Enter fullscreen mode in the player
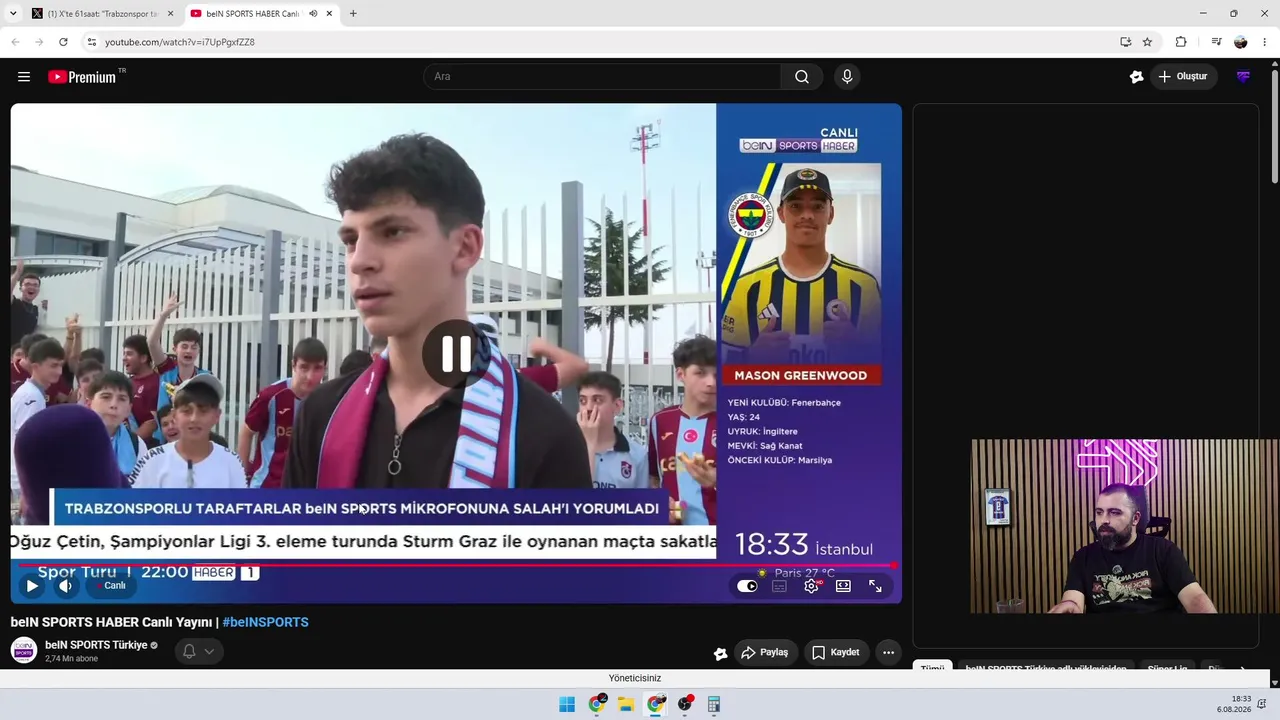 click(875, 586)
